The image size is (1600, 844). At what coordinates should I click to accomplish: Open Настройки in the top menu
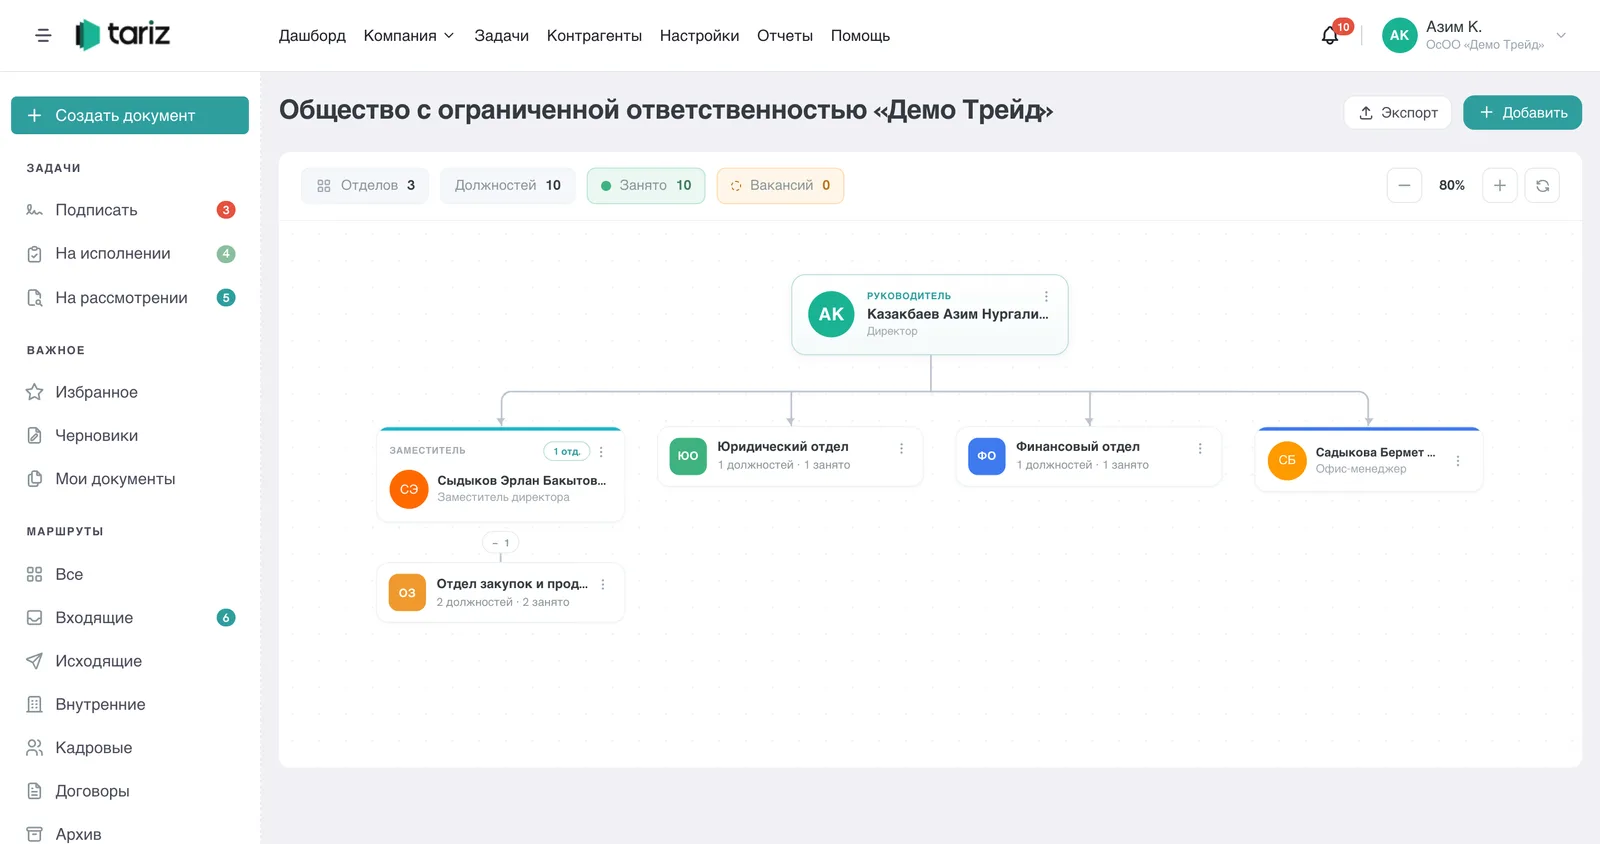click(699, 35)
